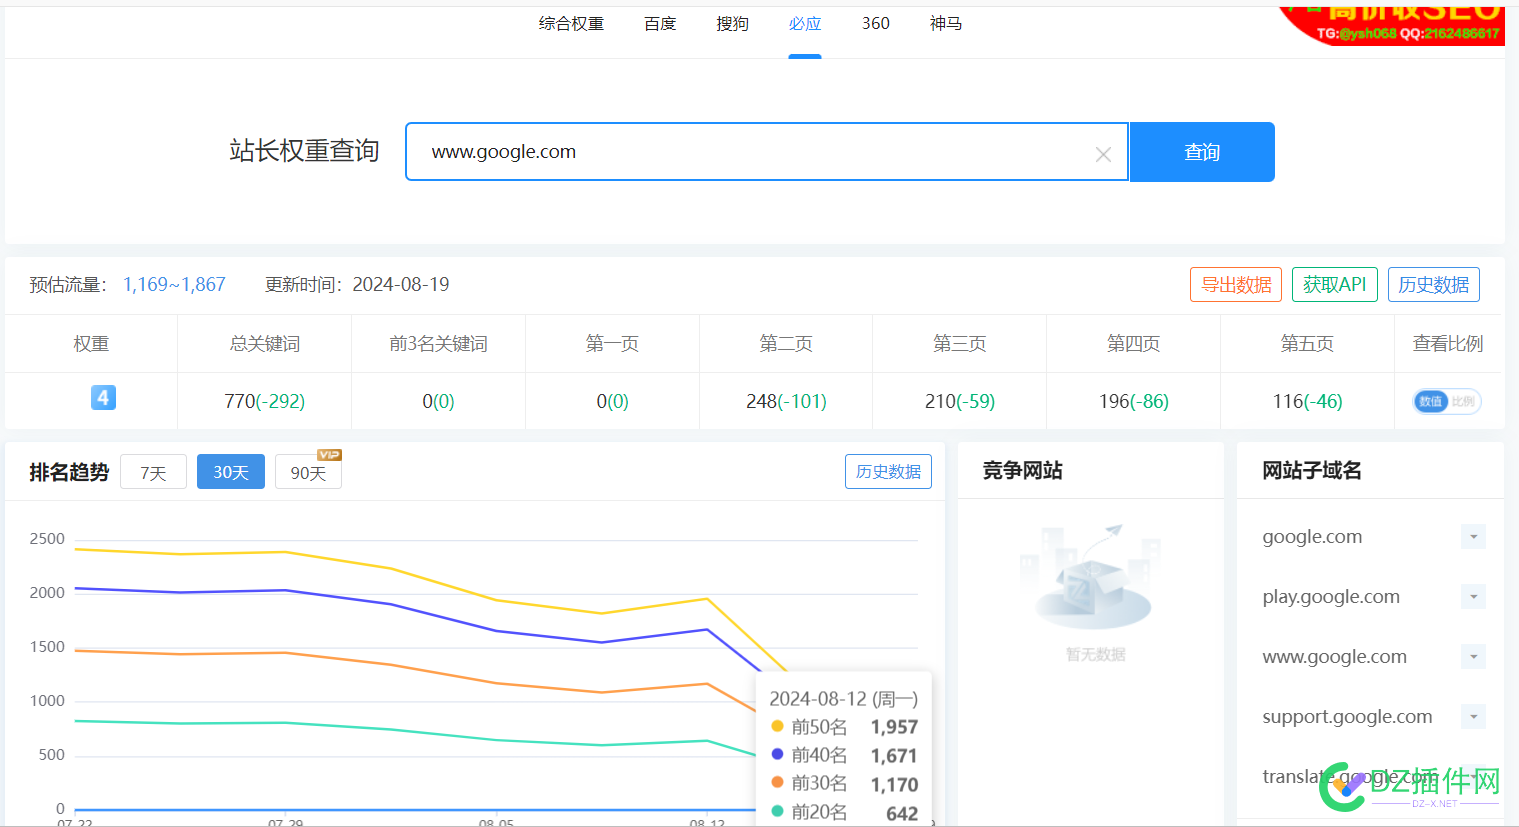Click the 更新时间 2024-08-19 text
Viewport: 1519px width, 827px height.
point(357,285)
